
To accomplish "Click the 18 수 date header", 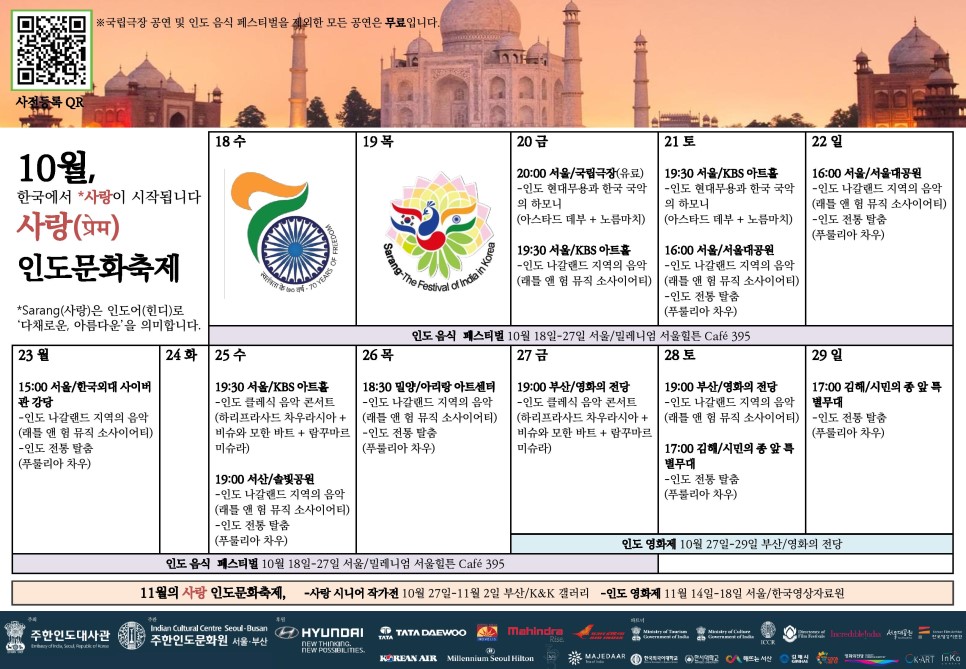I will (x=230, y=142).
